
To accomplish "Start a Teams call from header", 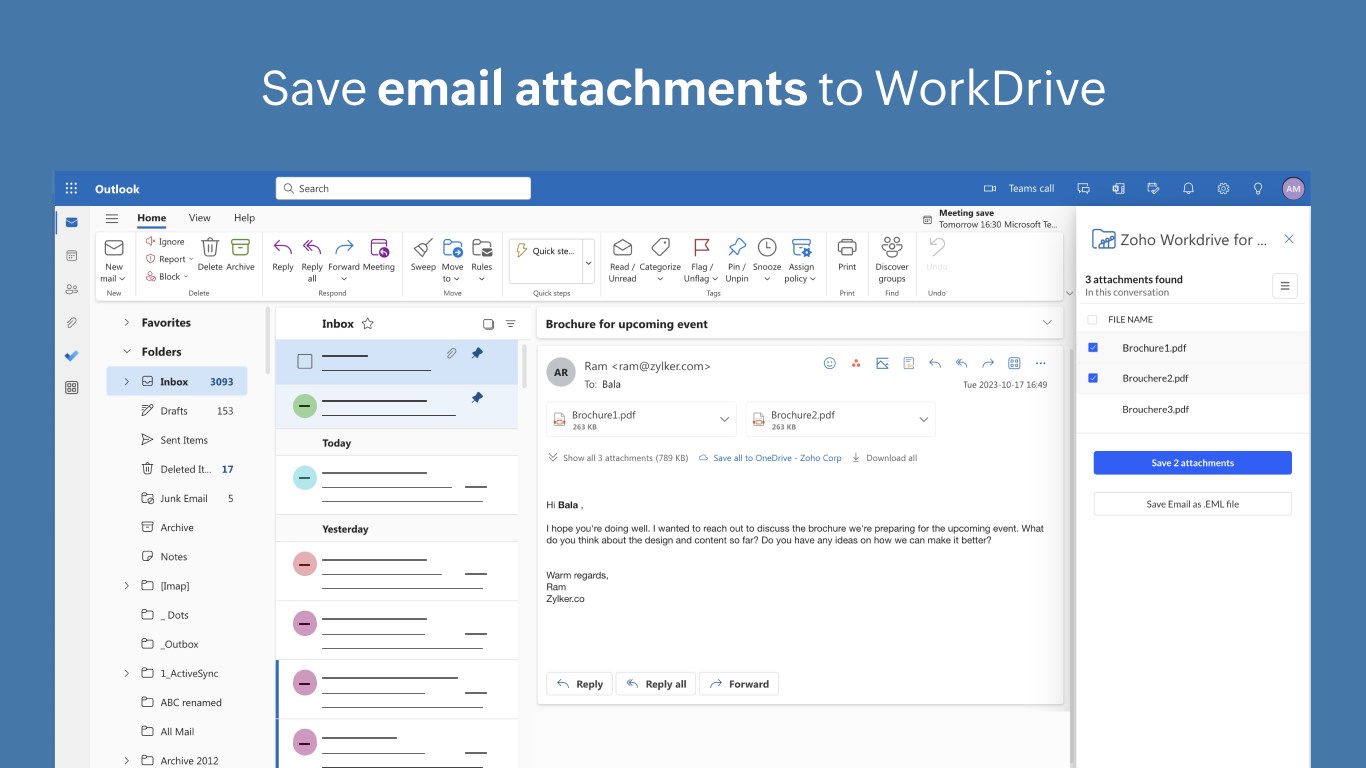I will [1018, 188].
